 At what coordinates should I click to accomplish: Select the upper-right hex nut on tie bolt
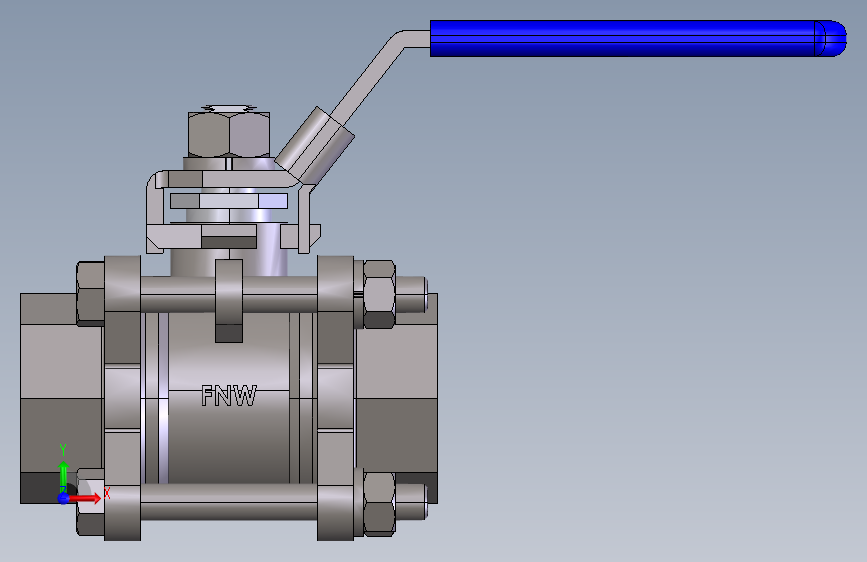coord(379,294)
